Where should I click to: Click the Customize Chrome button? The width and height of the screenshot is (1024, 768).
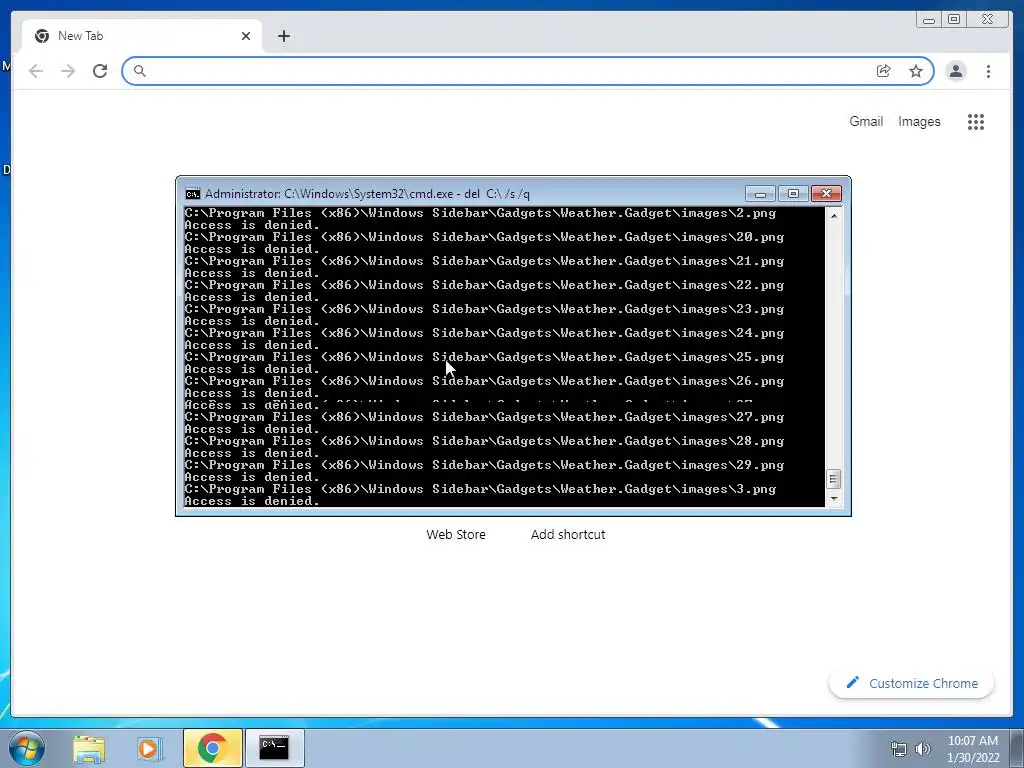[912, 683]
